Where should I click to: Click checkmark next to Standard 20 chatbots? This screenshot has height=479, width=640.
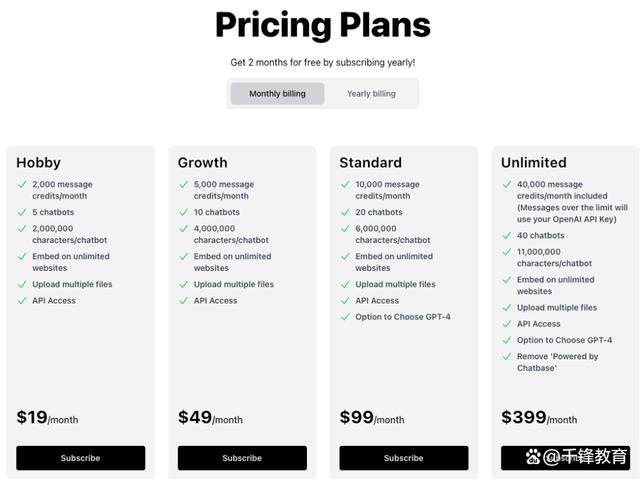pyautogui.click(x=345, y=212)
